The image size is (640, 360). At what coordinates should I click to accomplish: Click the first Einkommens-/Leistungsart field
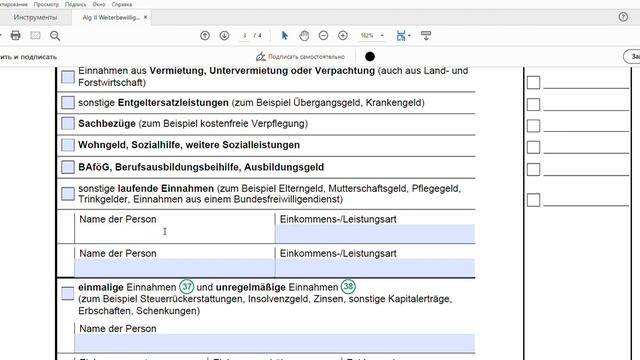click(x=375, y=234)
